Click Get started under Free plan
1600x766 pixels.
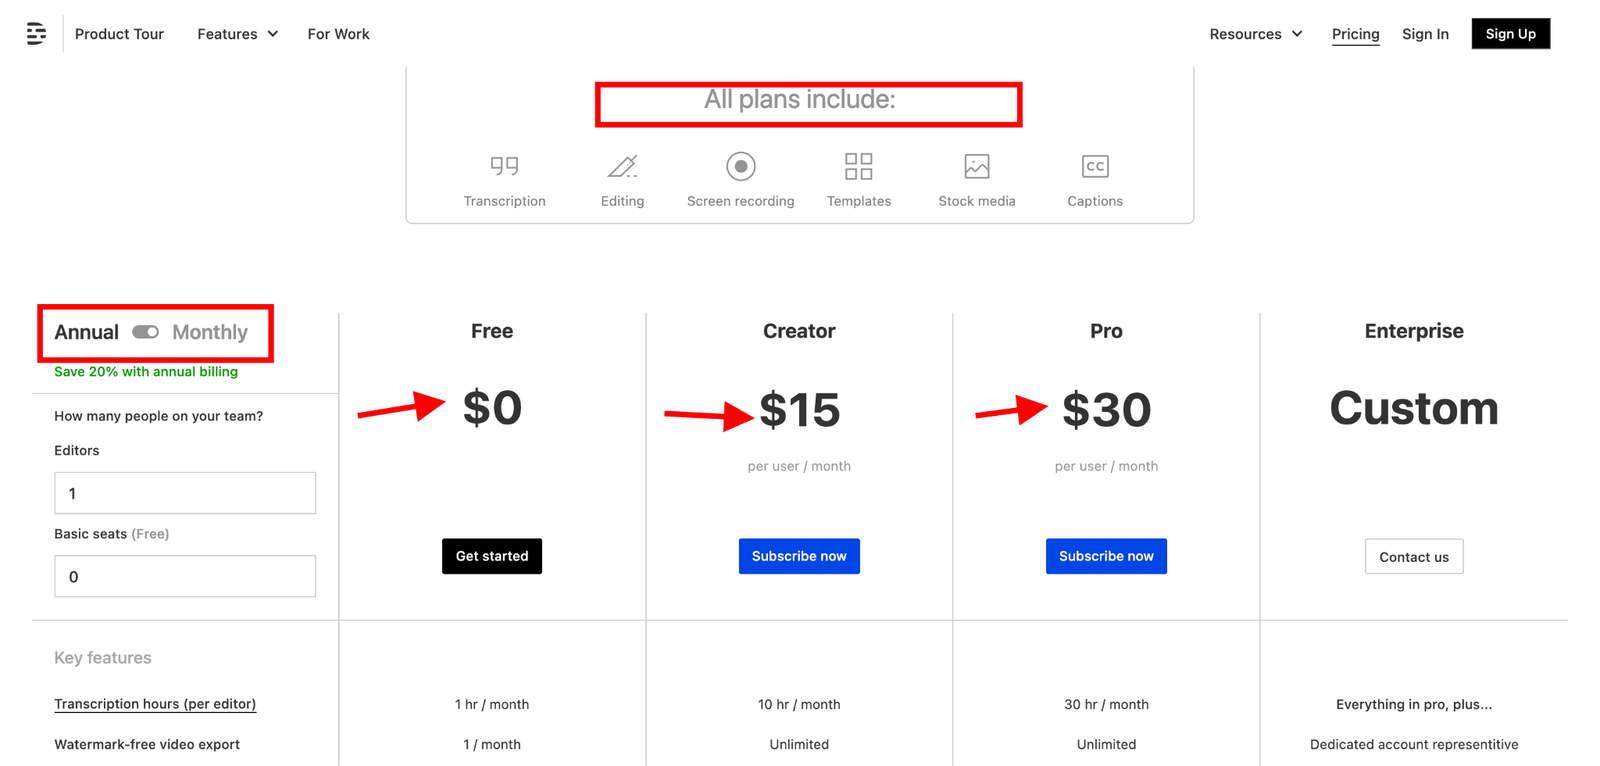click(x=492, y=556)
